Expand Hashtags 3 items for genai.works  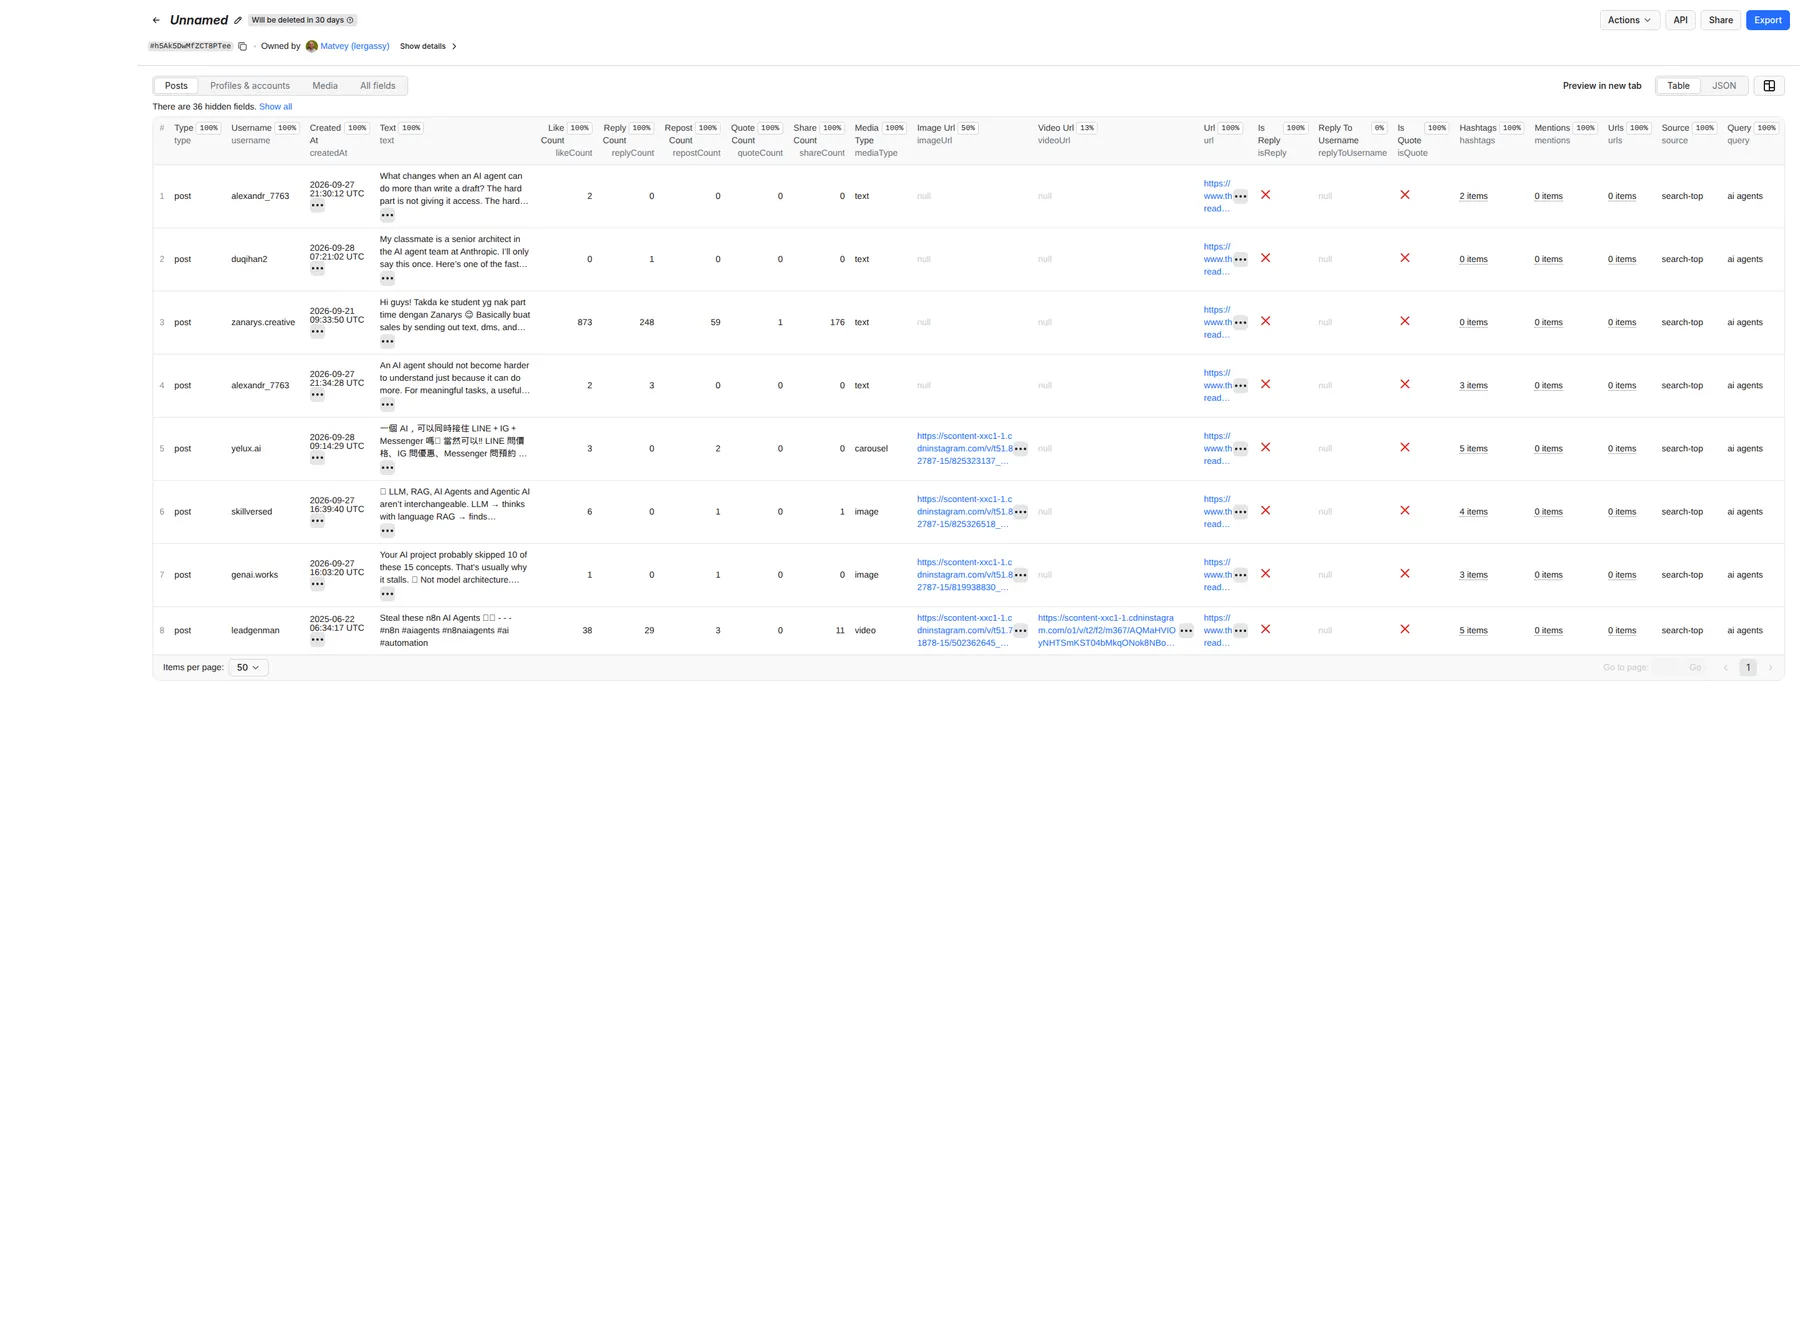point(1473,575)
